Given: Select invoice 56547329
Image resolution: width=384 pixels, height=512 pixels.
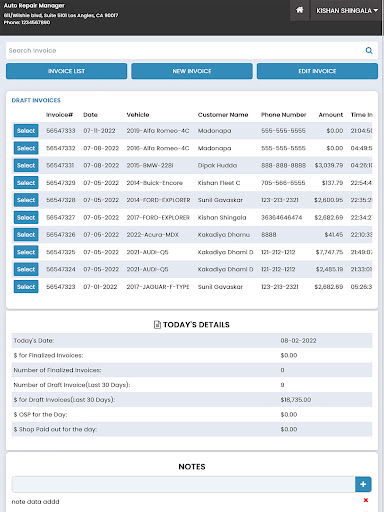Looking at the screenshot, I should pyautogui.click(x=26, y=183).
